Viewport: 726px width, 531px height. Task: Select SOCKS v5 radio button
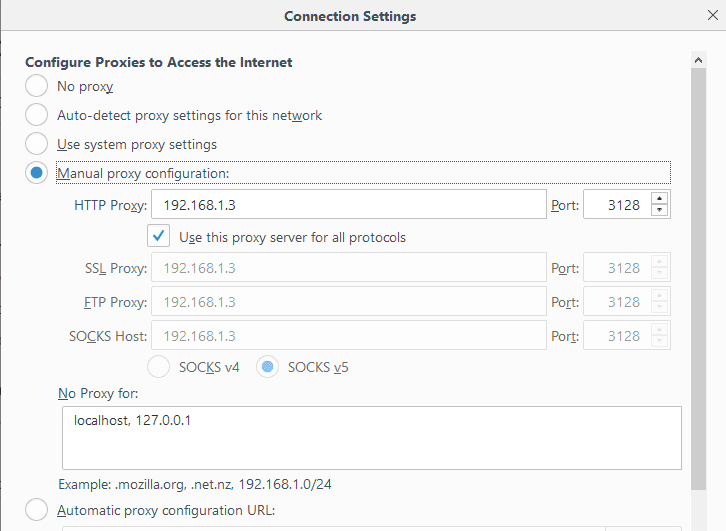click(267, 367)
